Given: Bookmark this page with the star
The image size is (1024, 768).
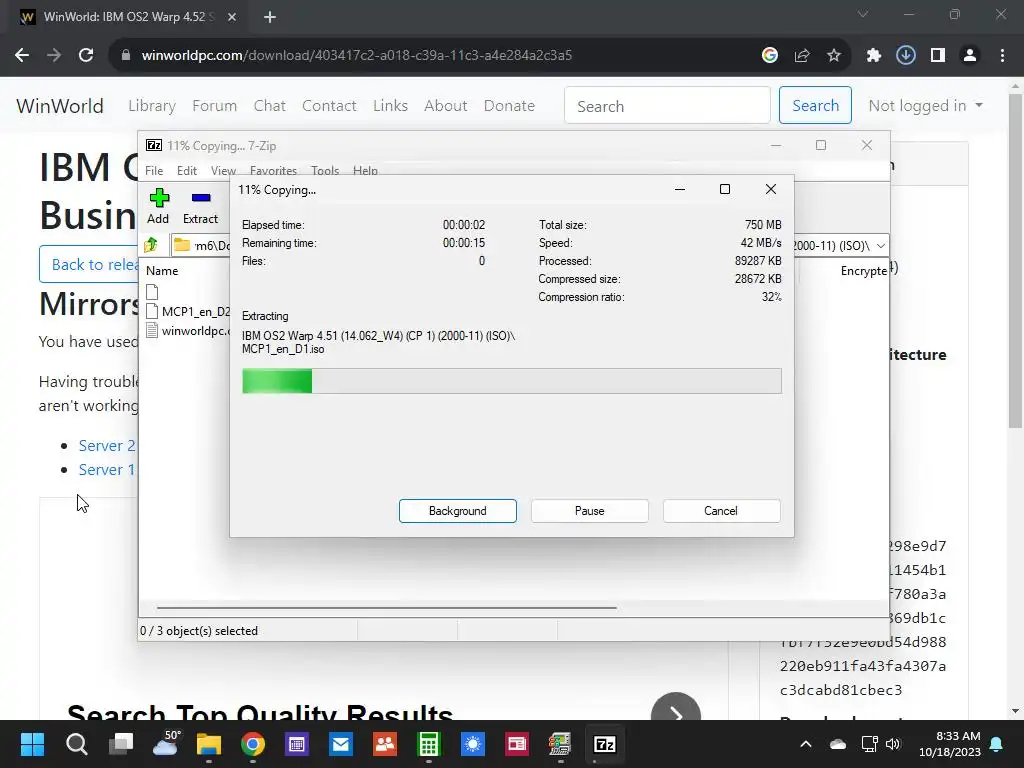Looking at the screenshot, I should [x=834, y=56].
